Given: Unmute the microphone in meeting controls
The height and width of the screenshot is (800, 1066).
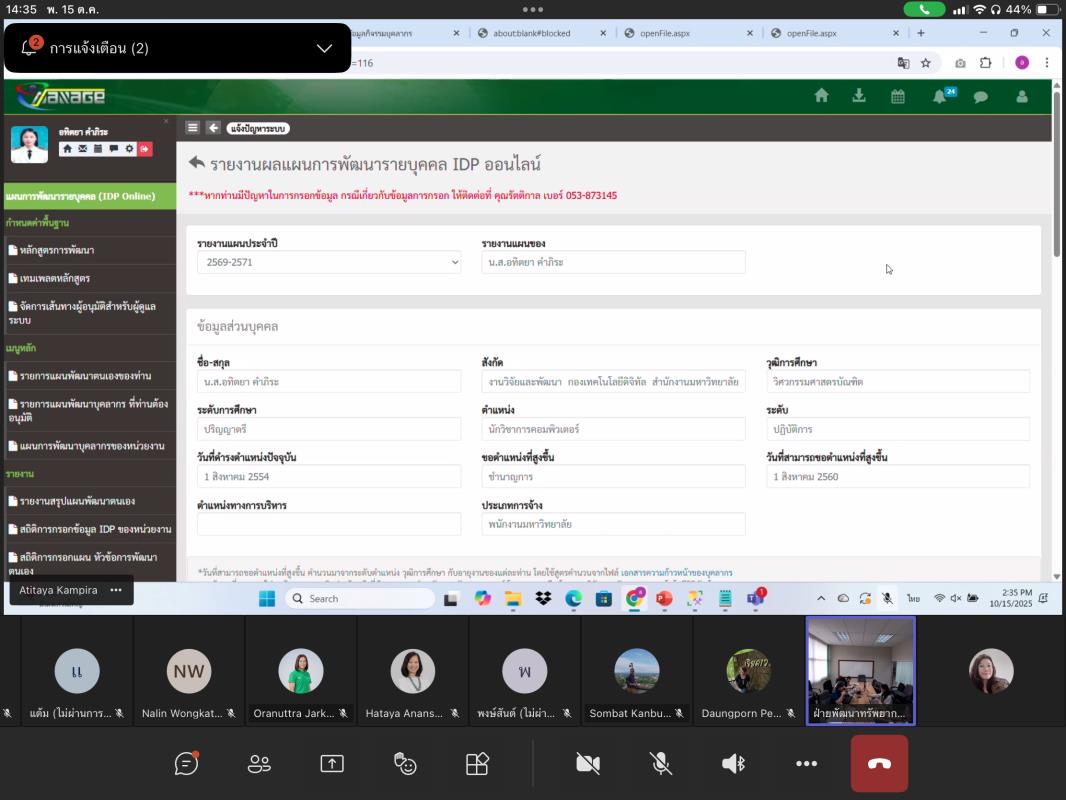Looking at the screenshot, I should [x=661, y=763].
